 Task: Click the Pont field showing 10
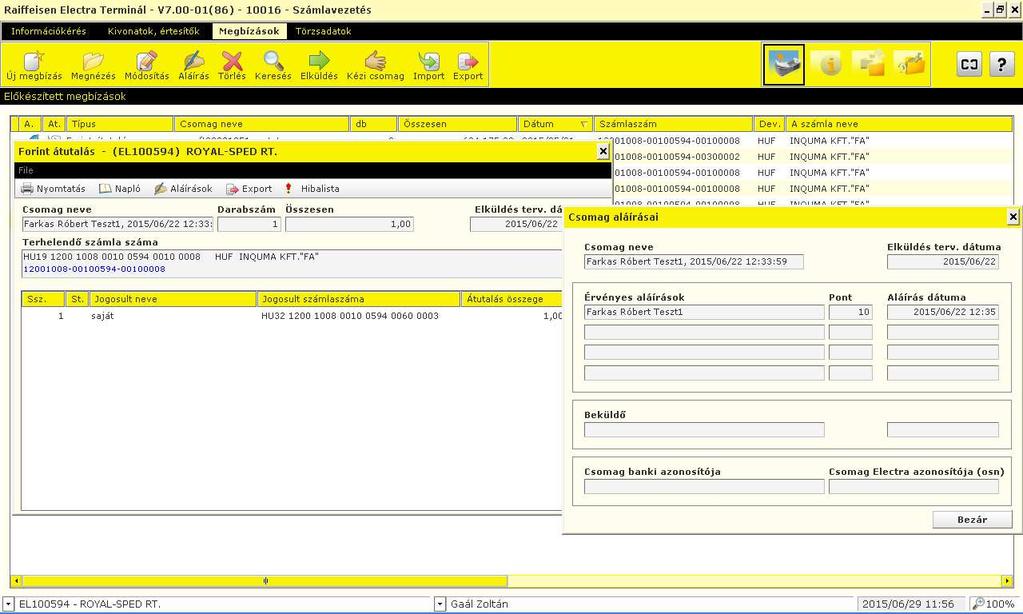[851, 312]
